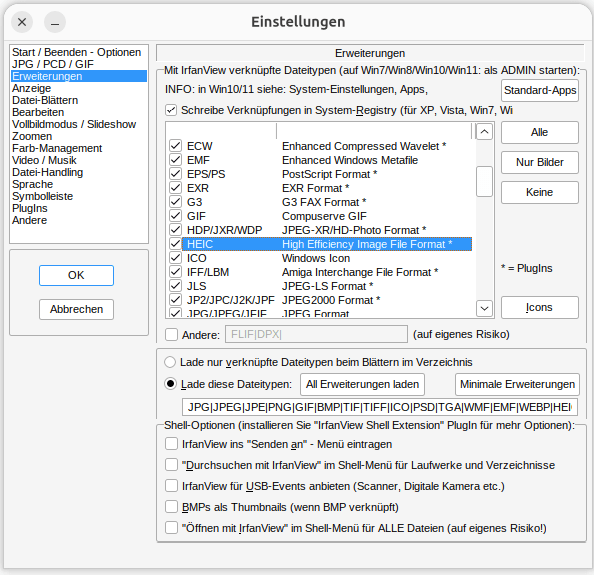Open Standard-Apps settings button

pos(540,91)
